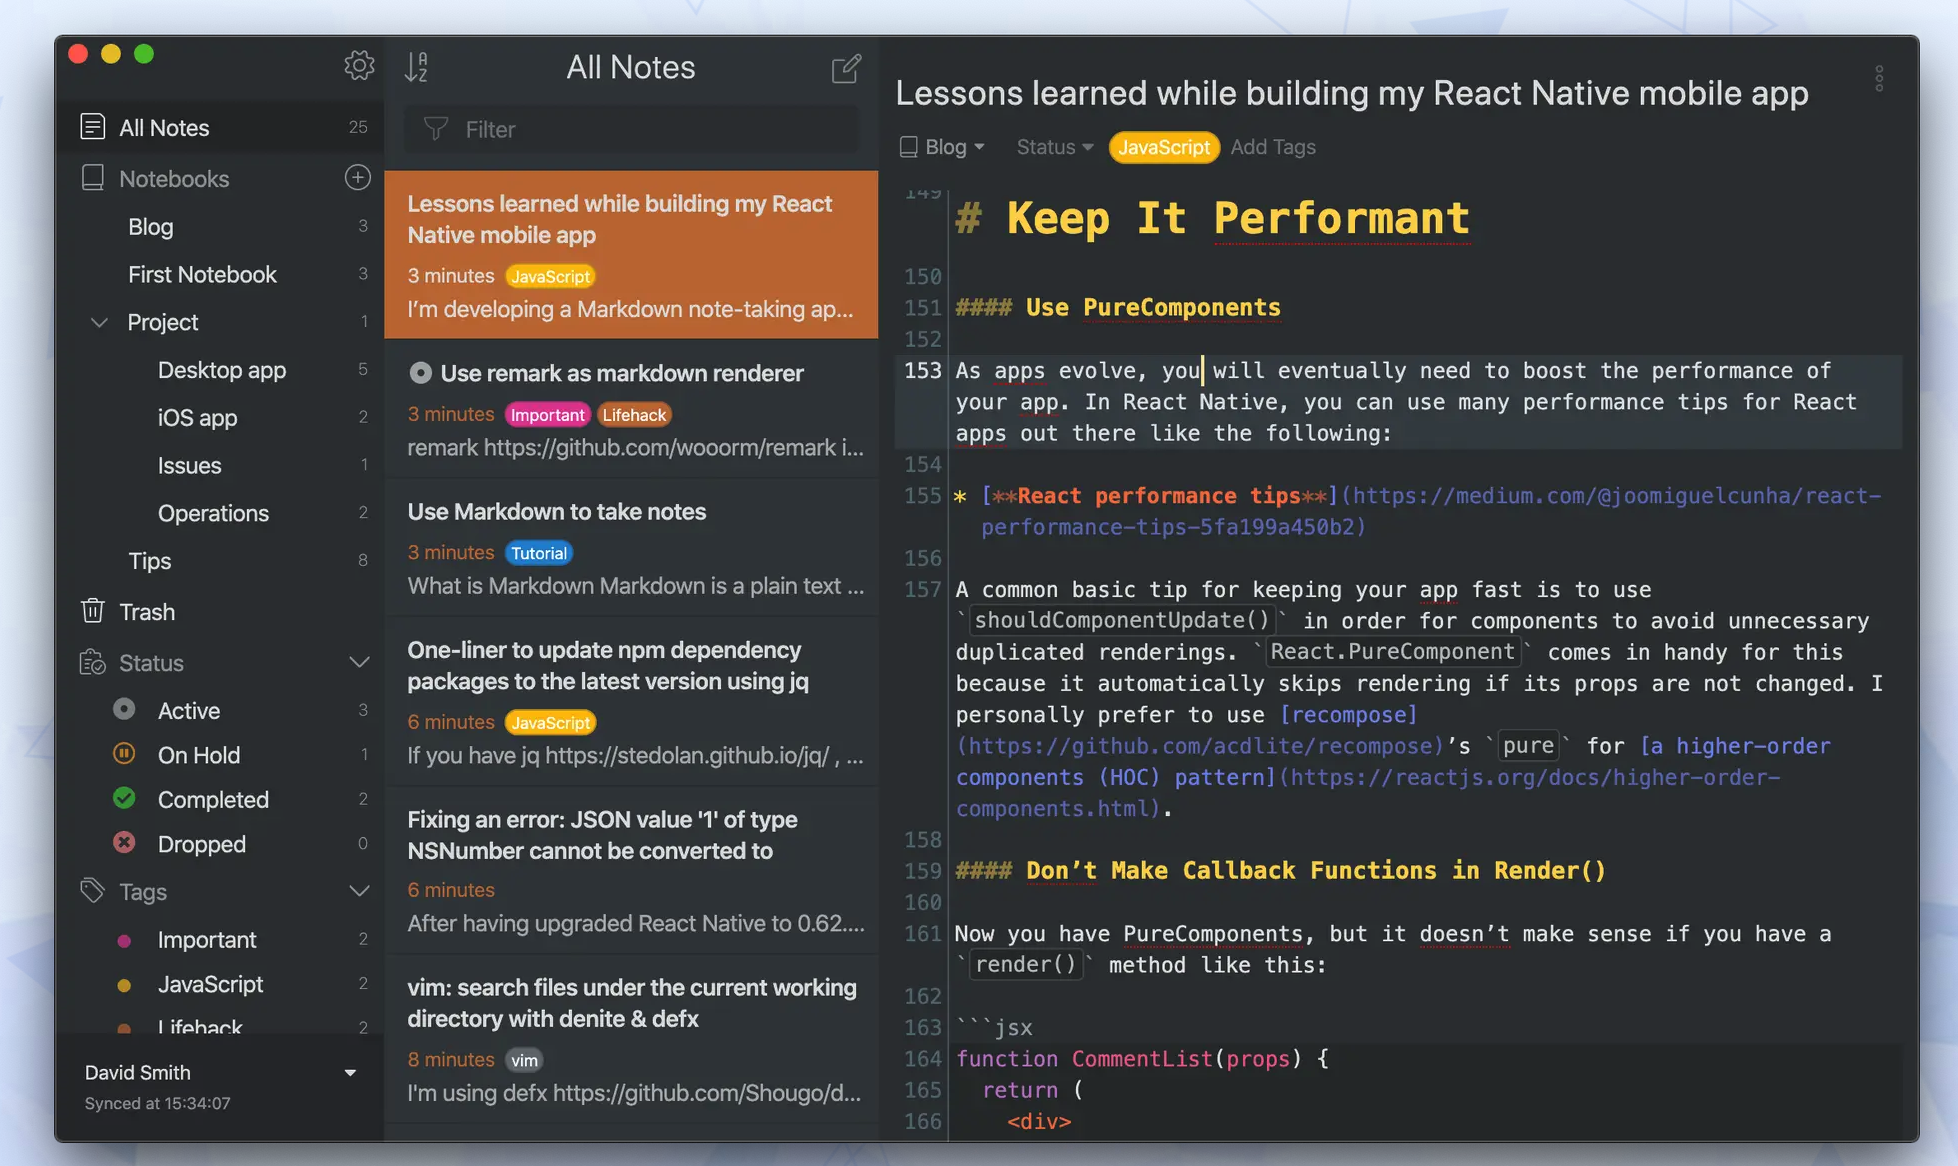Viewport: 1958px width, 1166px height.
Task: Open the Trash bin
Action: pos(146,611)
